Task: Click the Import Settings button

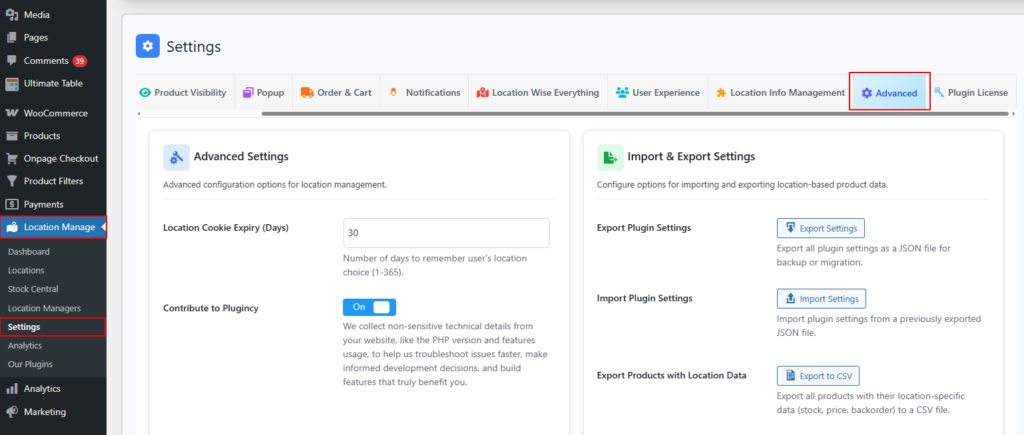Action: tap(821, 298)
